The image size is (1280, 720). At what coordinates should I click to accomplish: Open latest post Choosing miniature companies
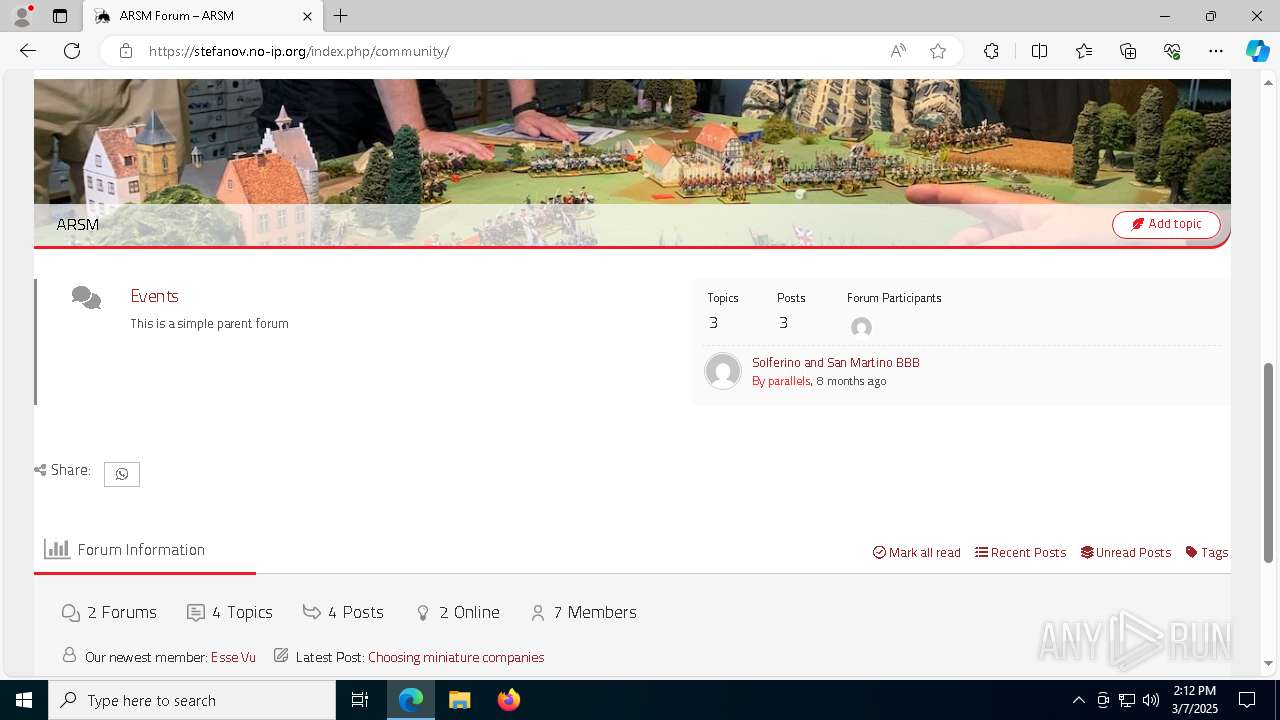pyautogui.click(x=456, y=657)
